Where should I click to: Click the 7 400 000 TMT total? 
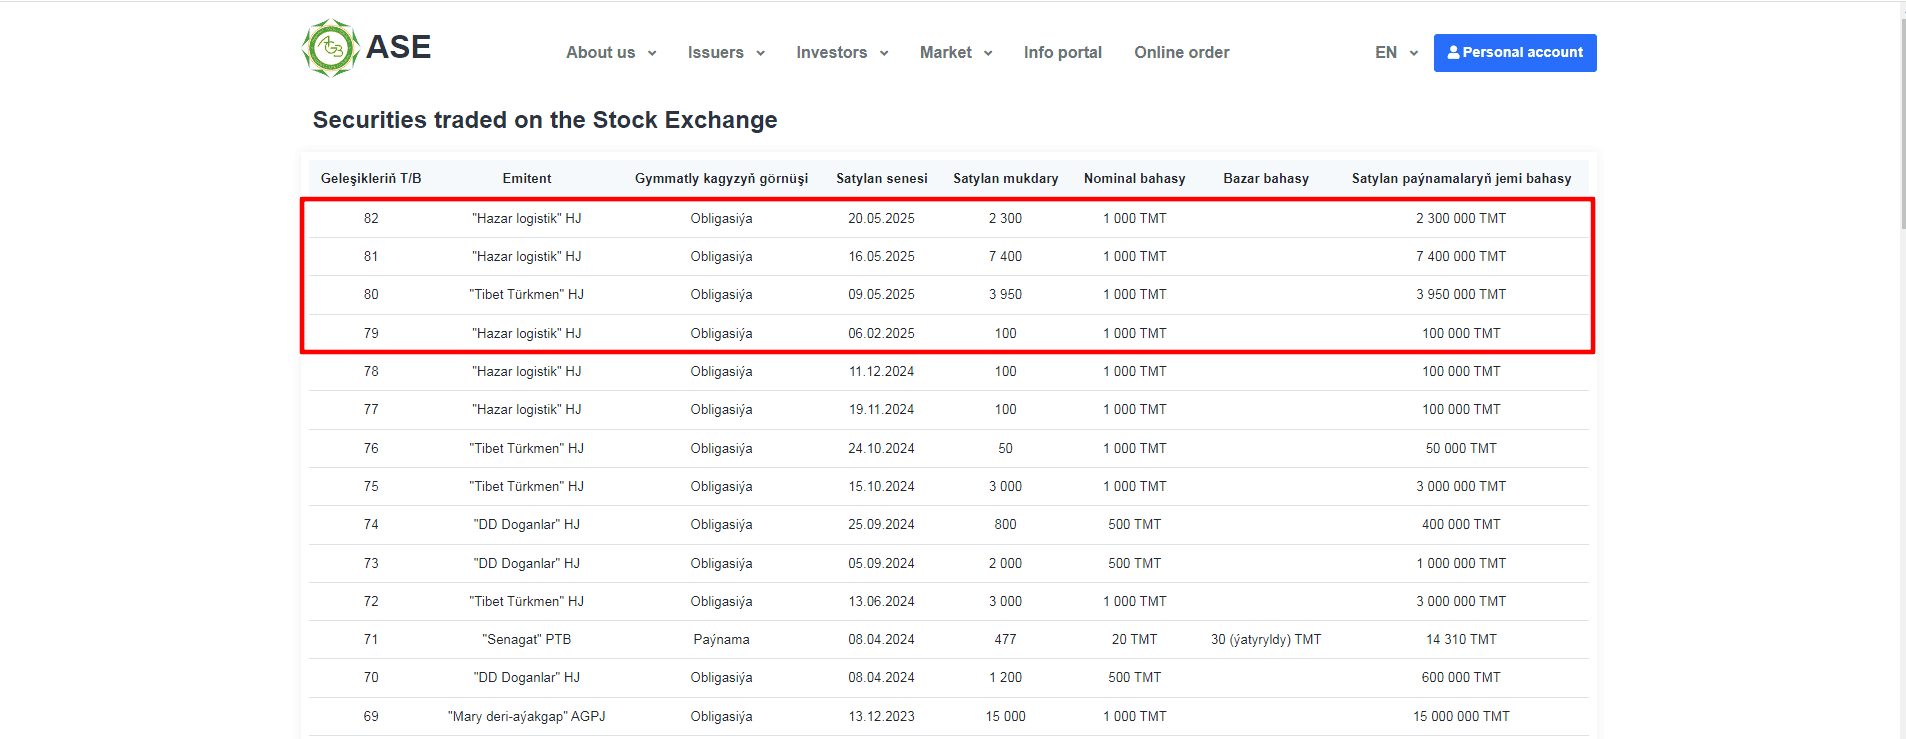click(x=1461, y=256)
